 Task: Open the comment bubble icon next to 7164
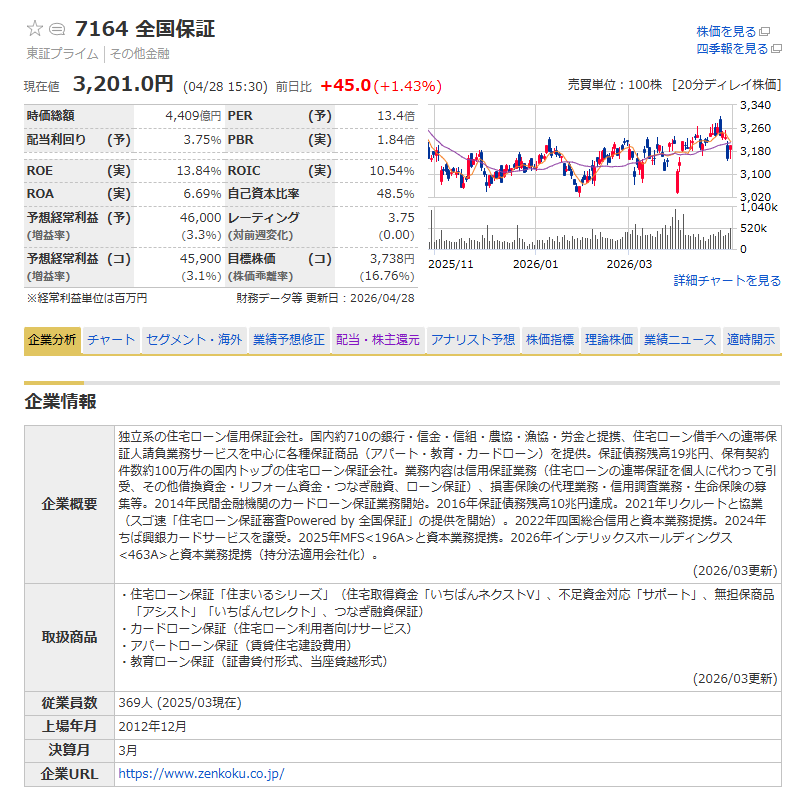tap(57, 29)
